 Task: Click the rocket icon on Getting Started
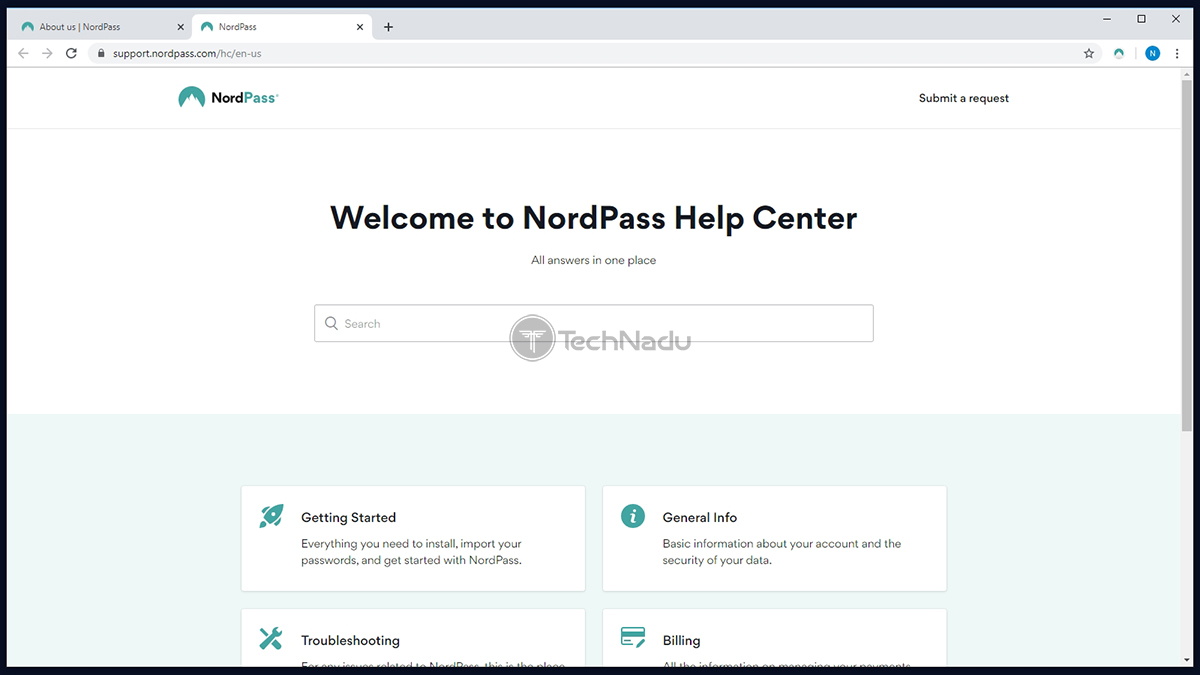coord(271,516)
